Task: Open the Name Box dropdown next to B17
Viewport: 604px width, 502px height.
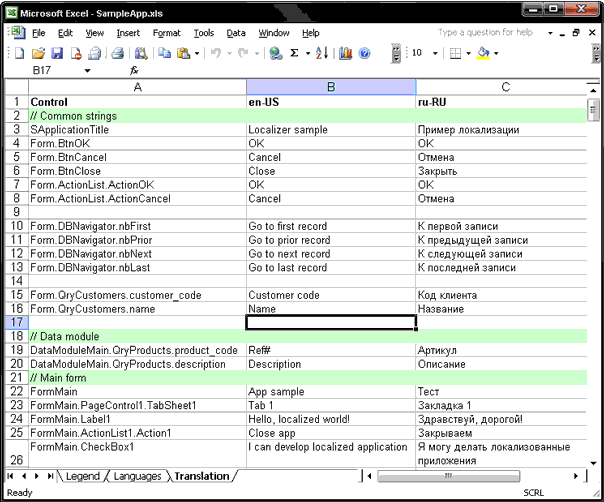Action: (87, 71)
